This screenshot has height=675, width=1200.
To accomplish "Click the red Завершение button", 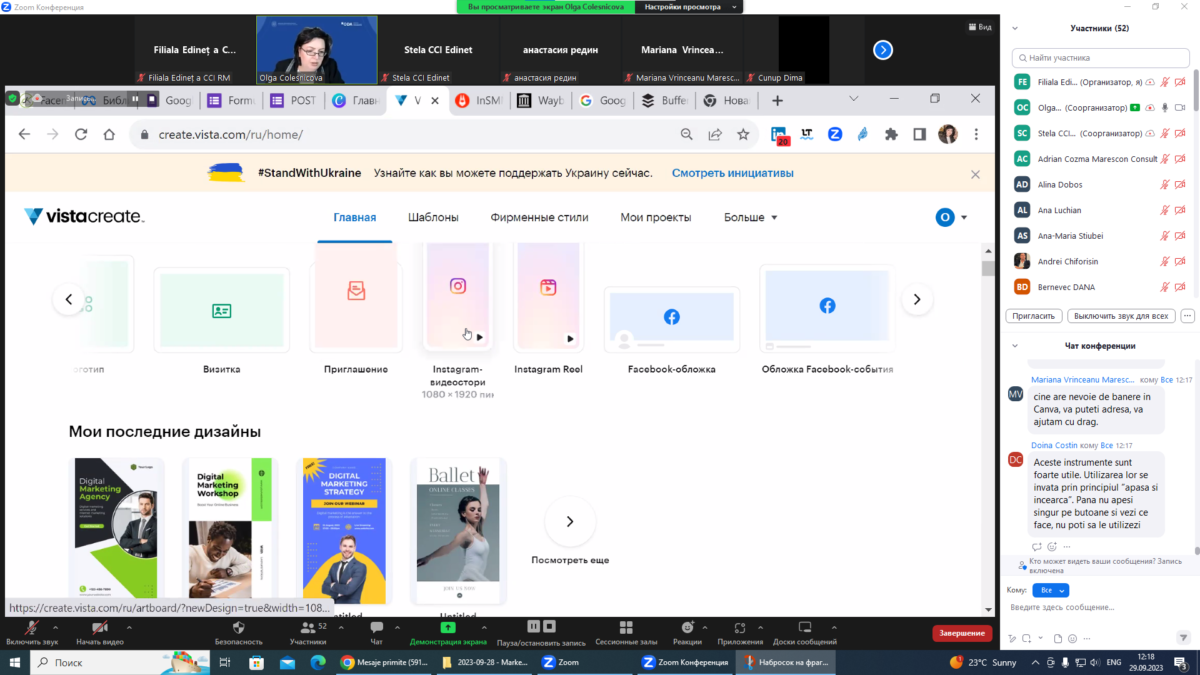I will [962, 633].
